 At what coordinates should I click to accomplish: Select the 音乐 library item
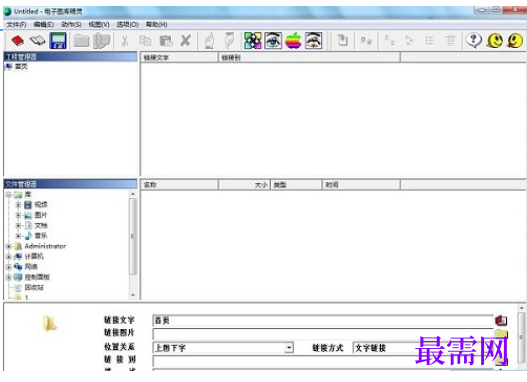[x=41, y=236]
